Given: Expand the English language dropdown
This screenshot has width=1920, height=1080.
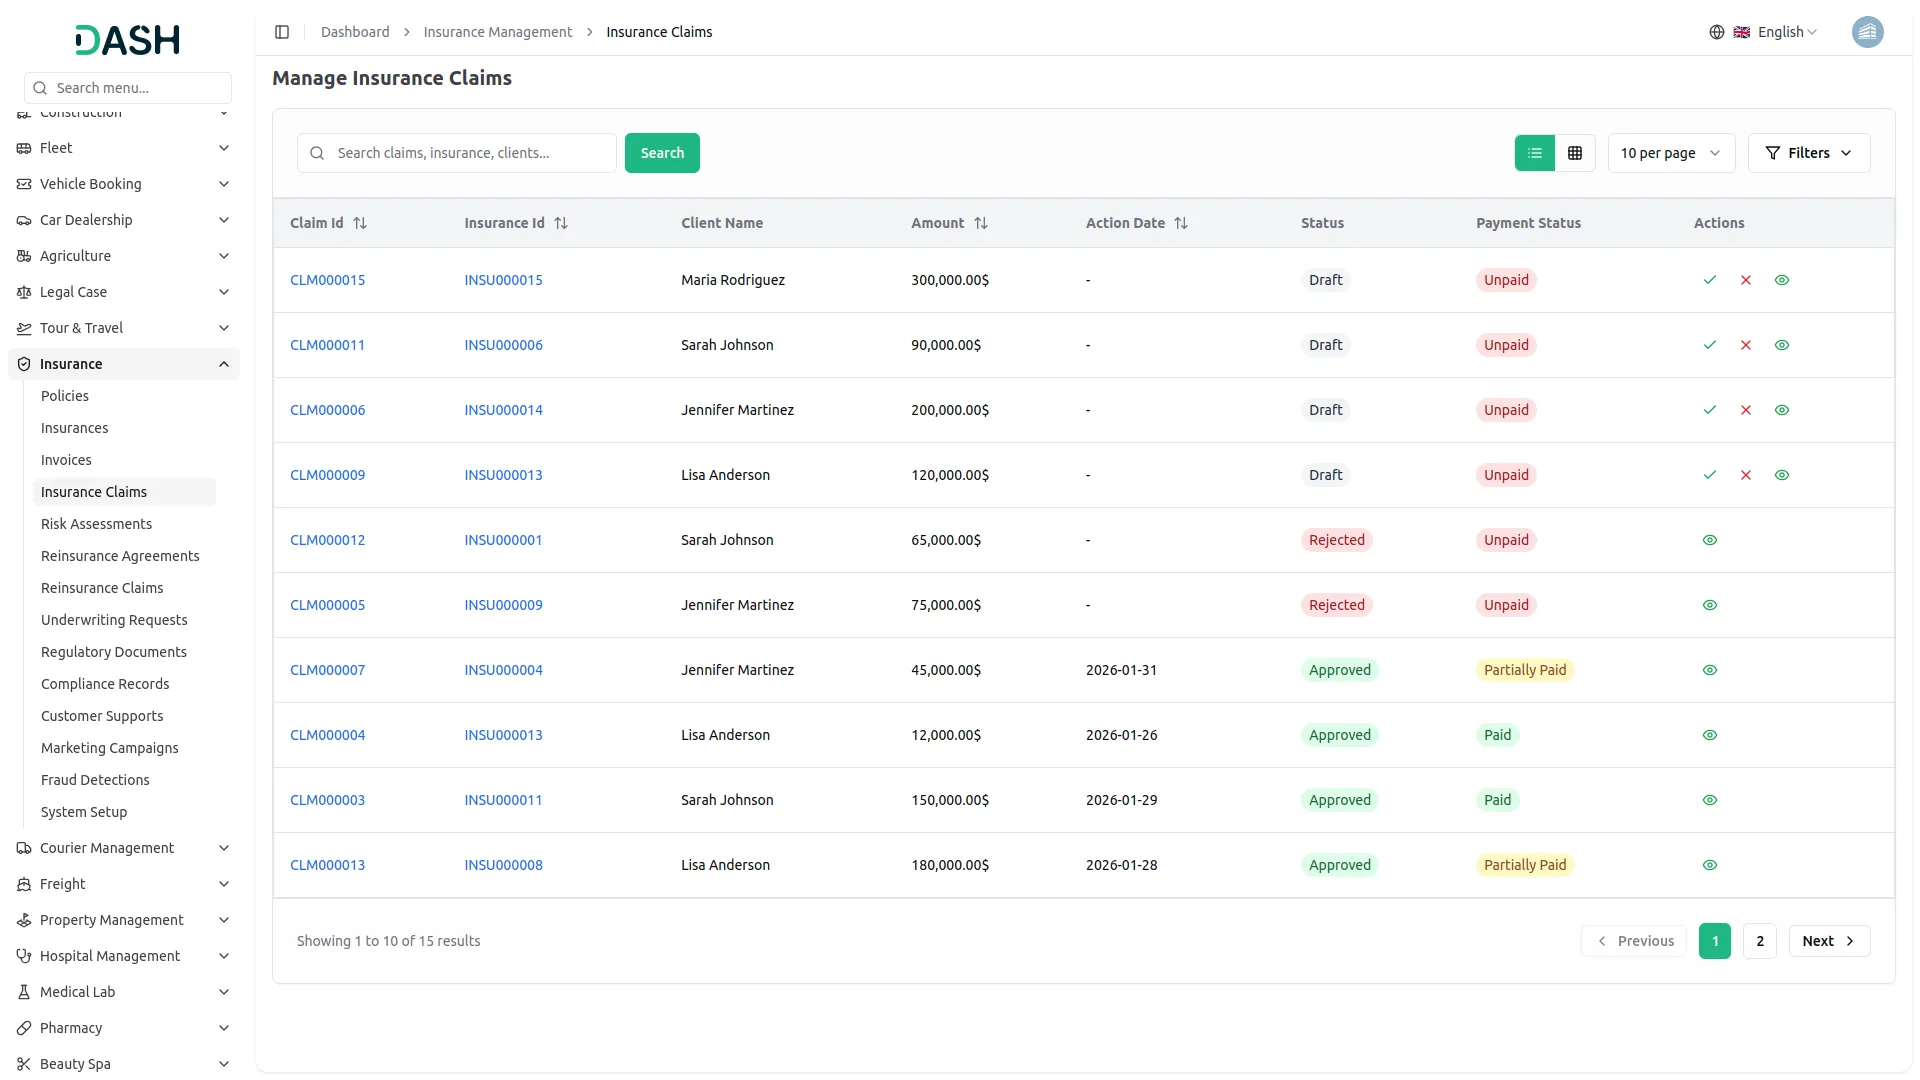Looking at the screenshot, I should click(x=1780, y=31).
